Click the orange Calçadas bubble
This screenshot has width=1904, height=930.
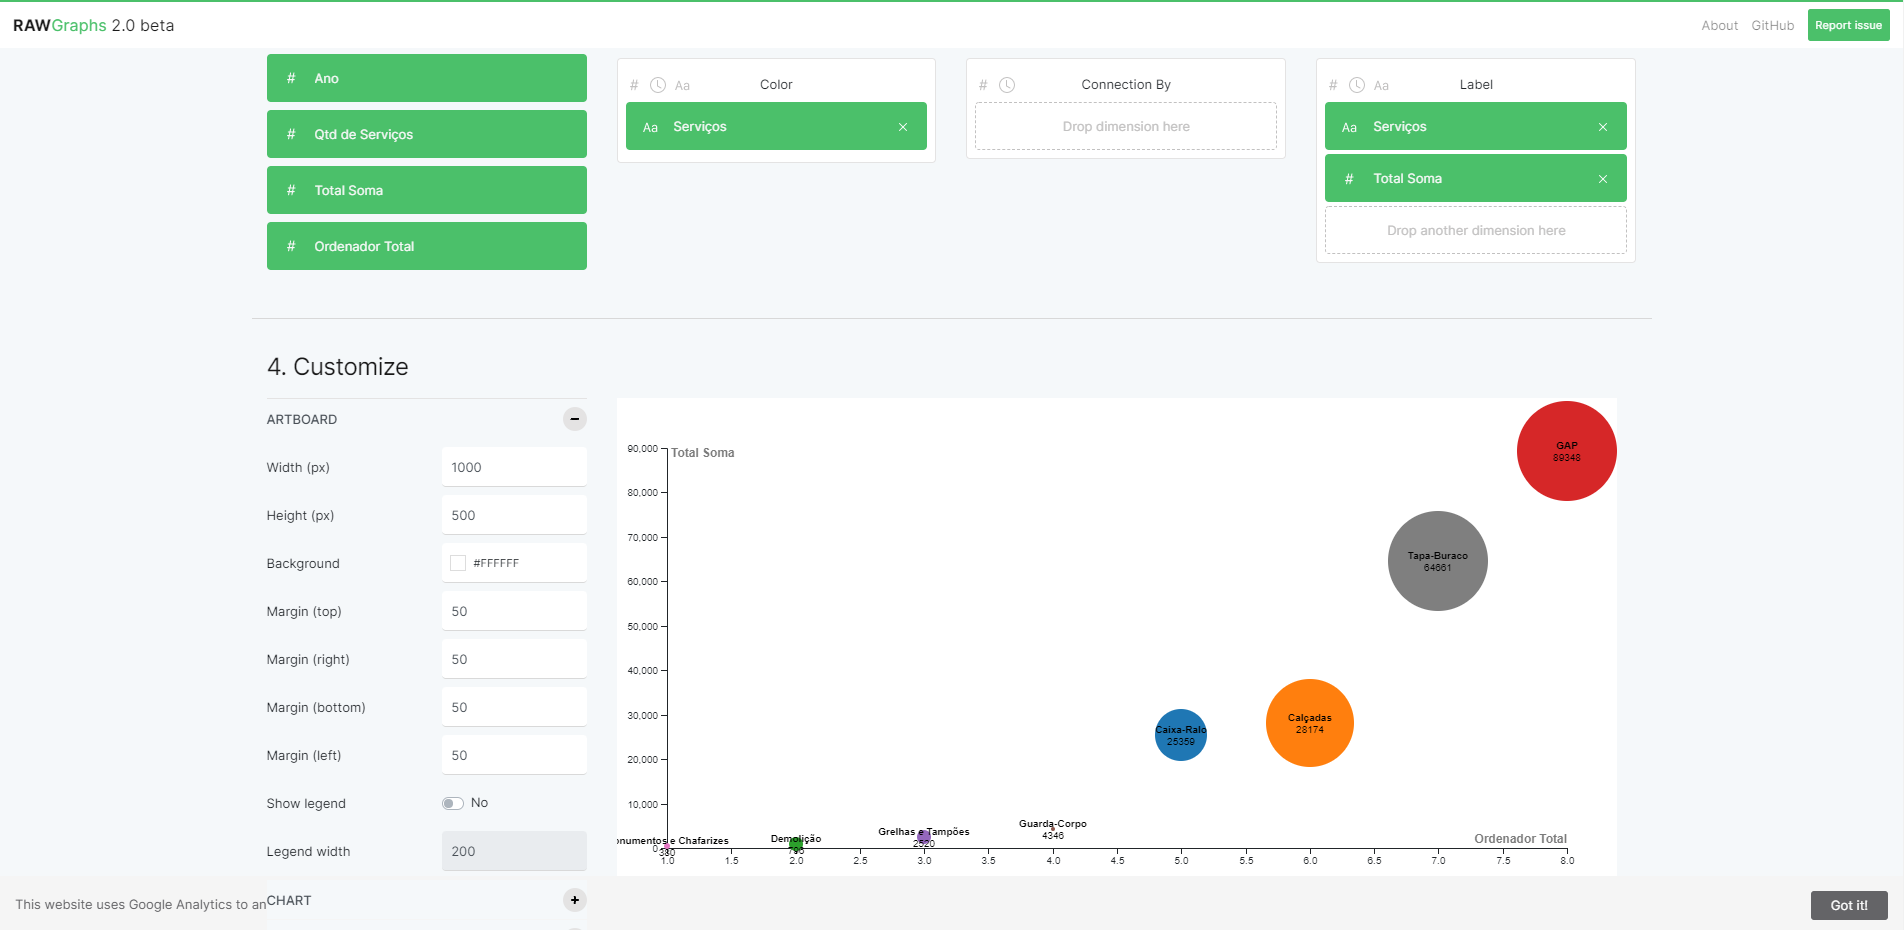pyautogui.click(x=1310, y=723)
